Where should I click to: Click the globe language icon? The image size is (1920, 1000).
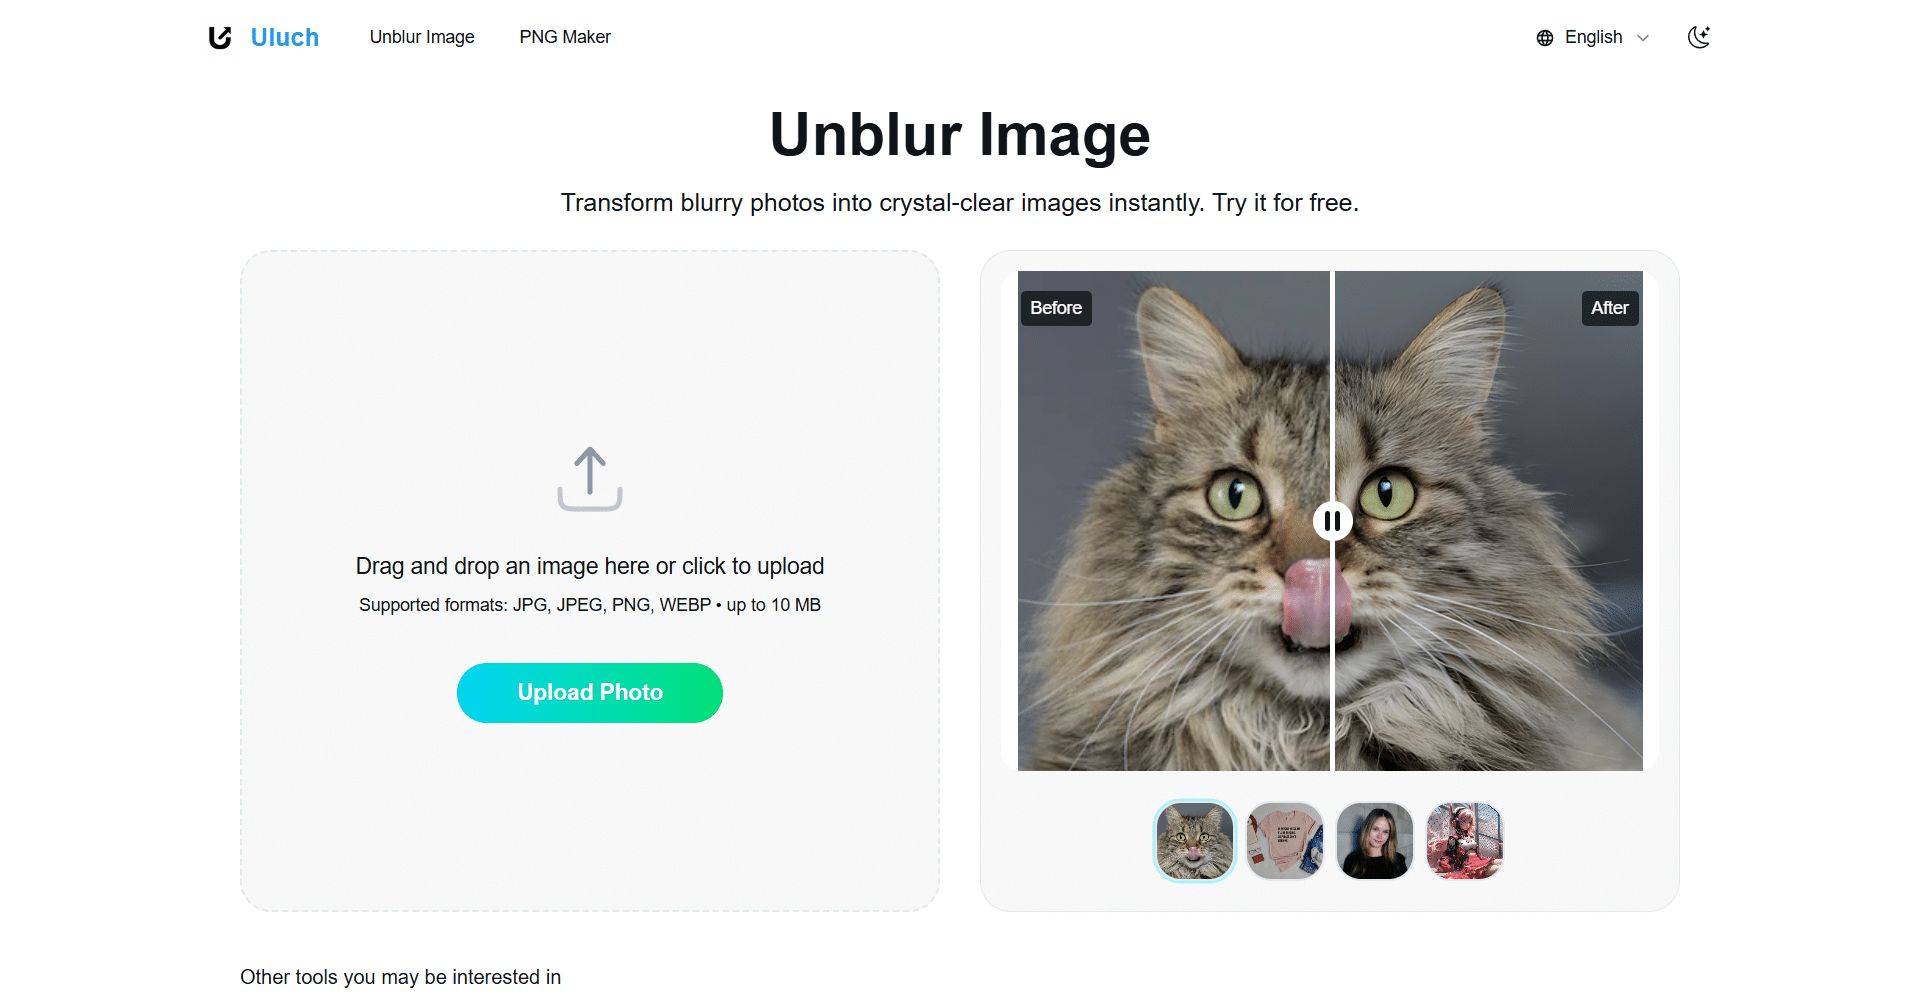coord(1545,38)
